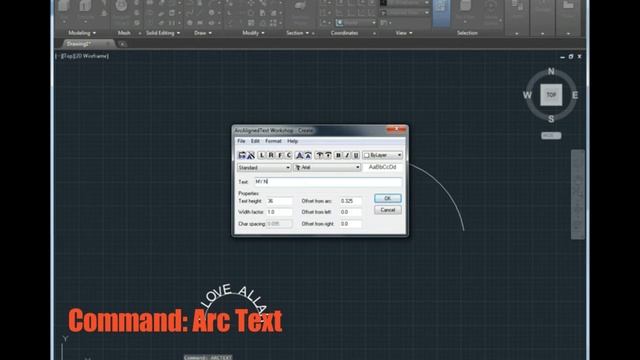Open the File menu in ArcAlignedText Workshop
Image resolution: width=640 pixels, height=360 pixels.
click(x=241, y=141)
